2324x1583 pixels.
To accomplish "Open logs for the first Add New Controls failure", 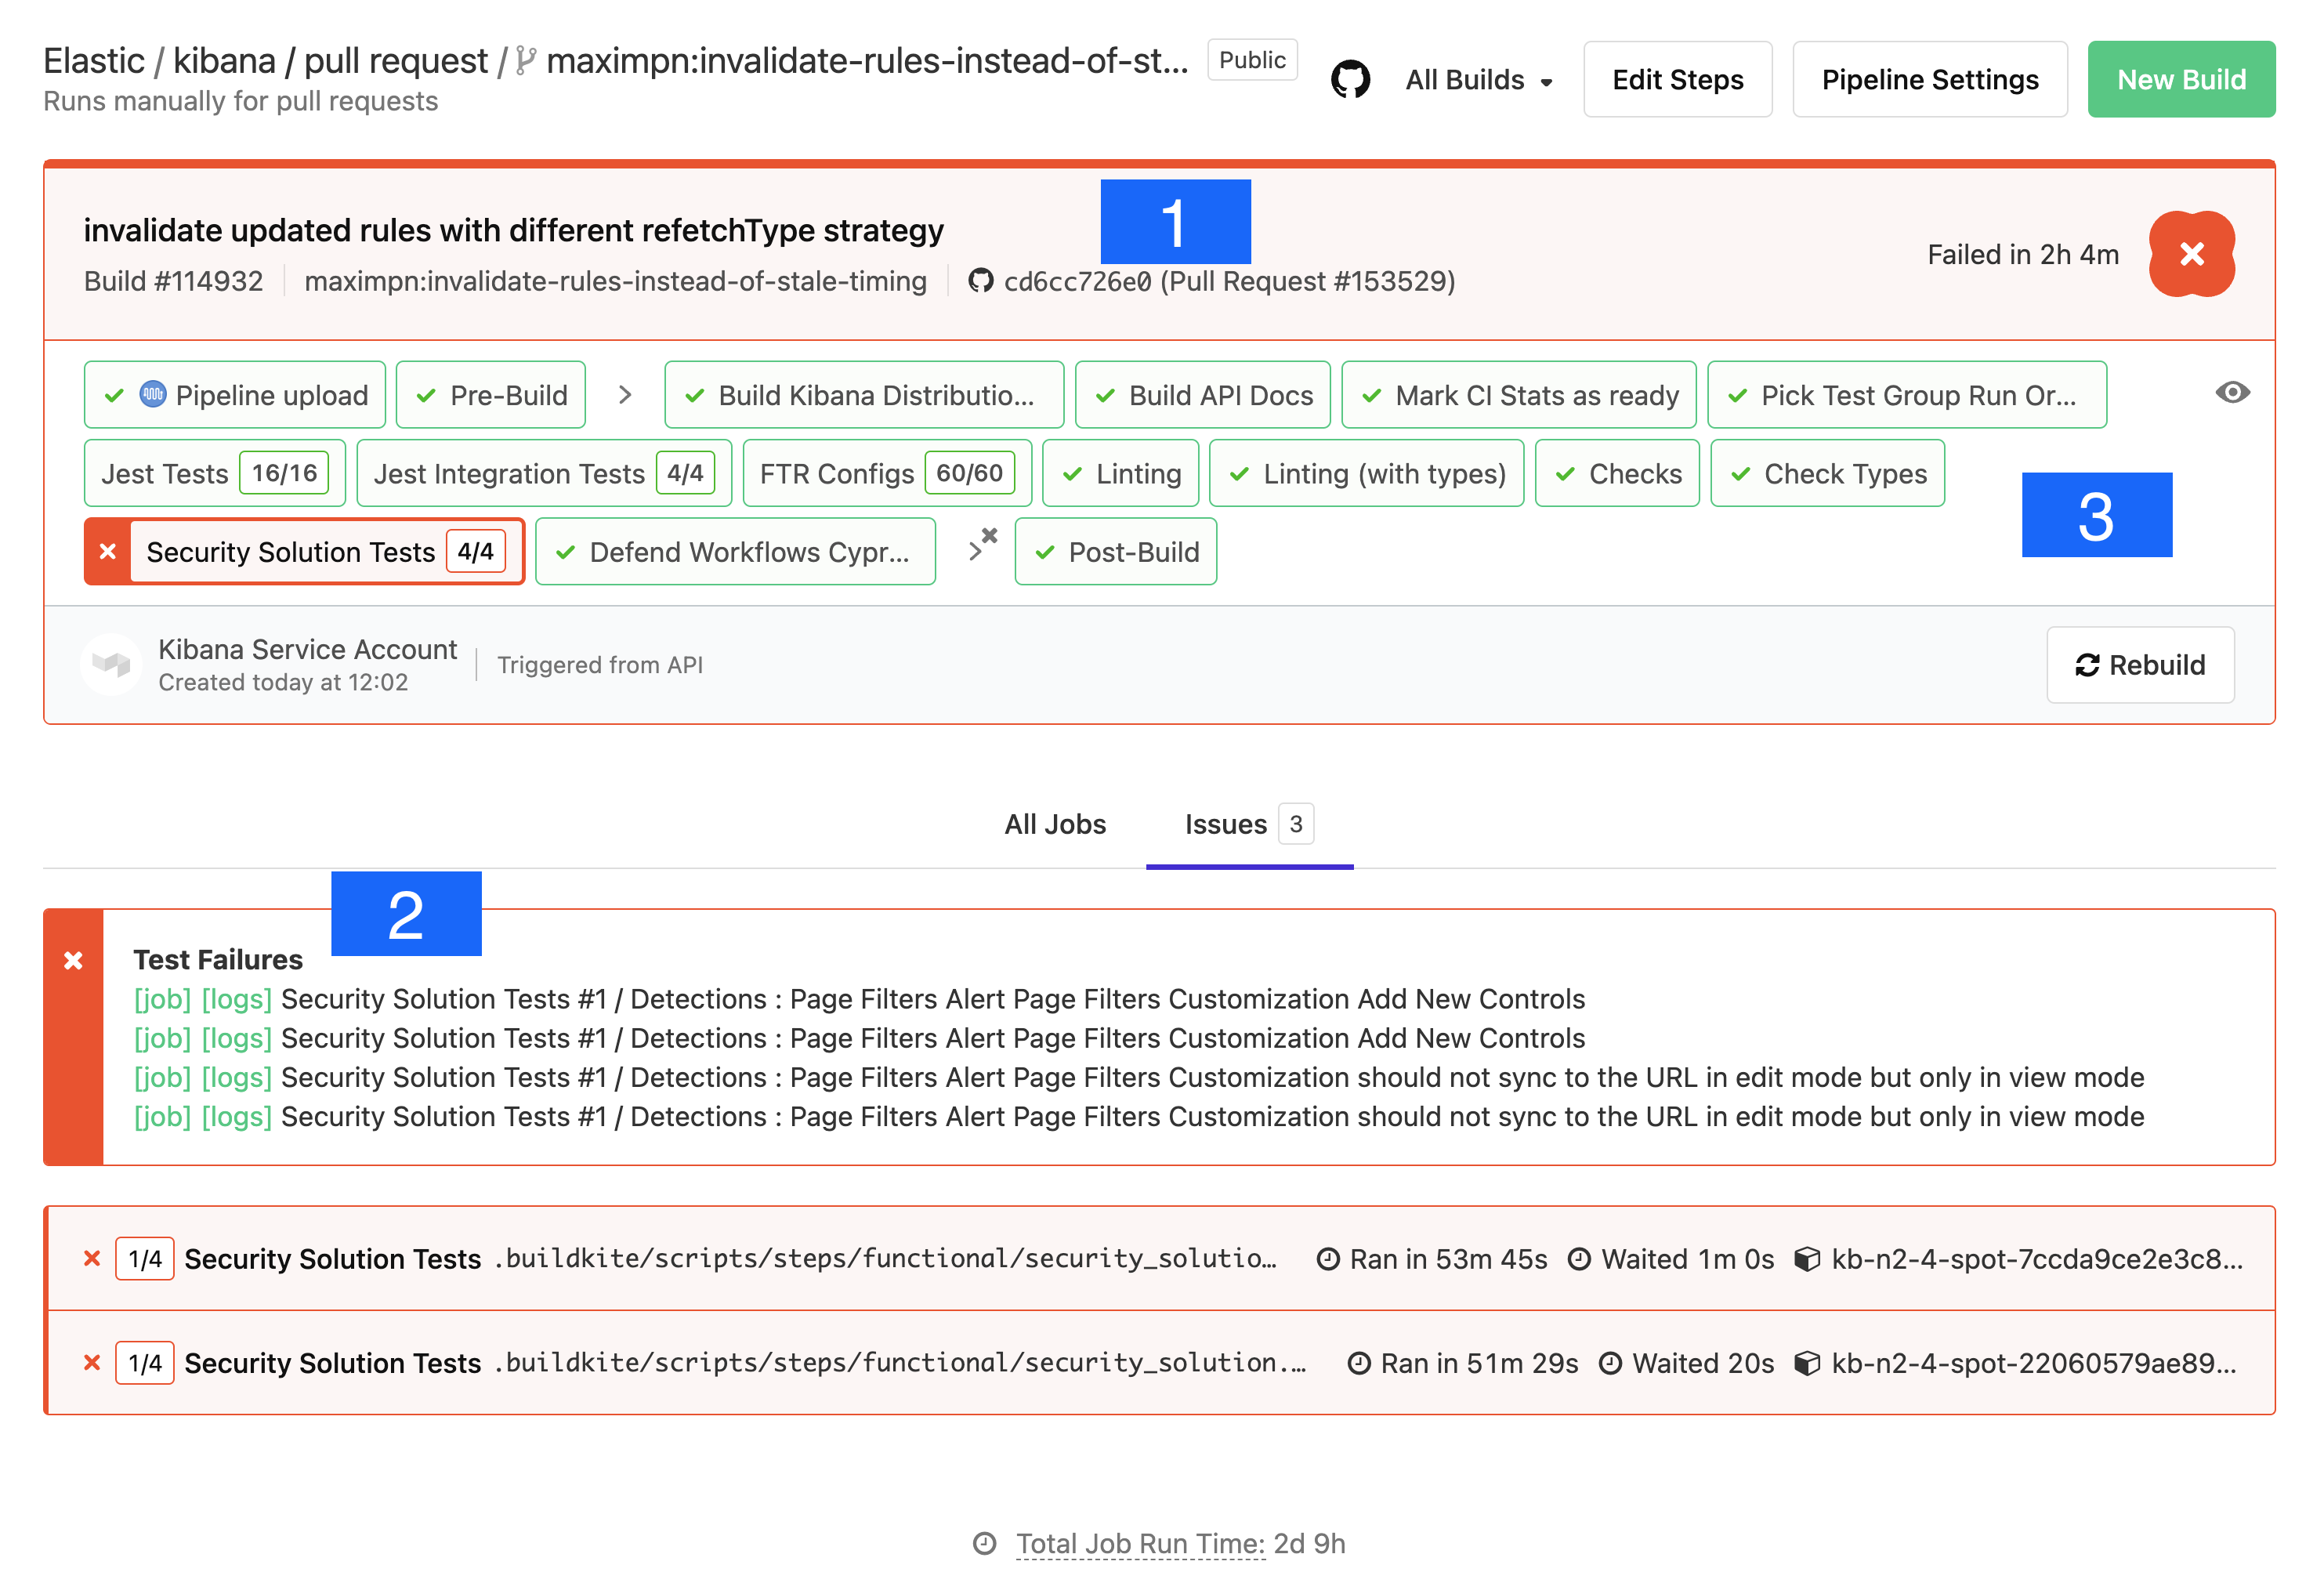I will point(236,998).
